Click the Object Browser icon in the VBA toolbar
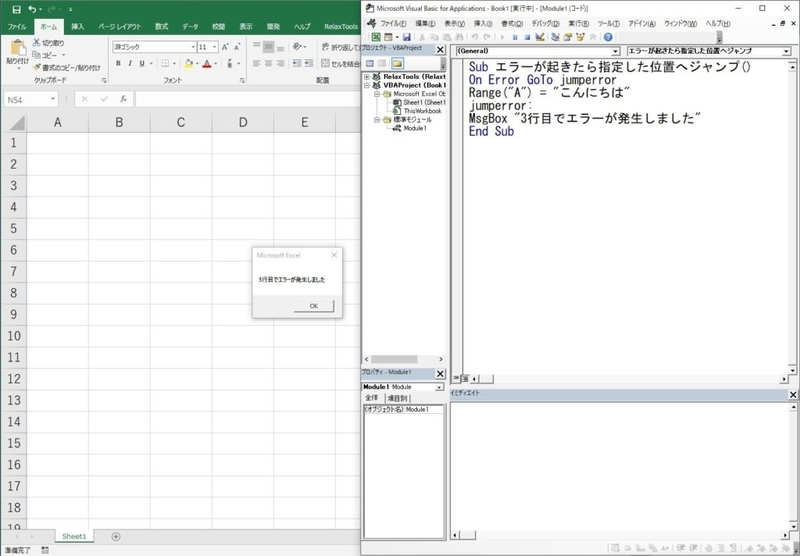The height and width of the screenshot is (556, 800). tap(580, 37)
